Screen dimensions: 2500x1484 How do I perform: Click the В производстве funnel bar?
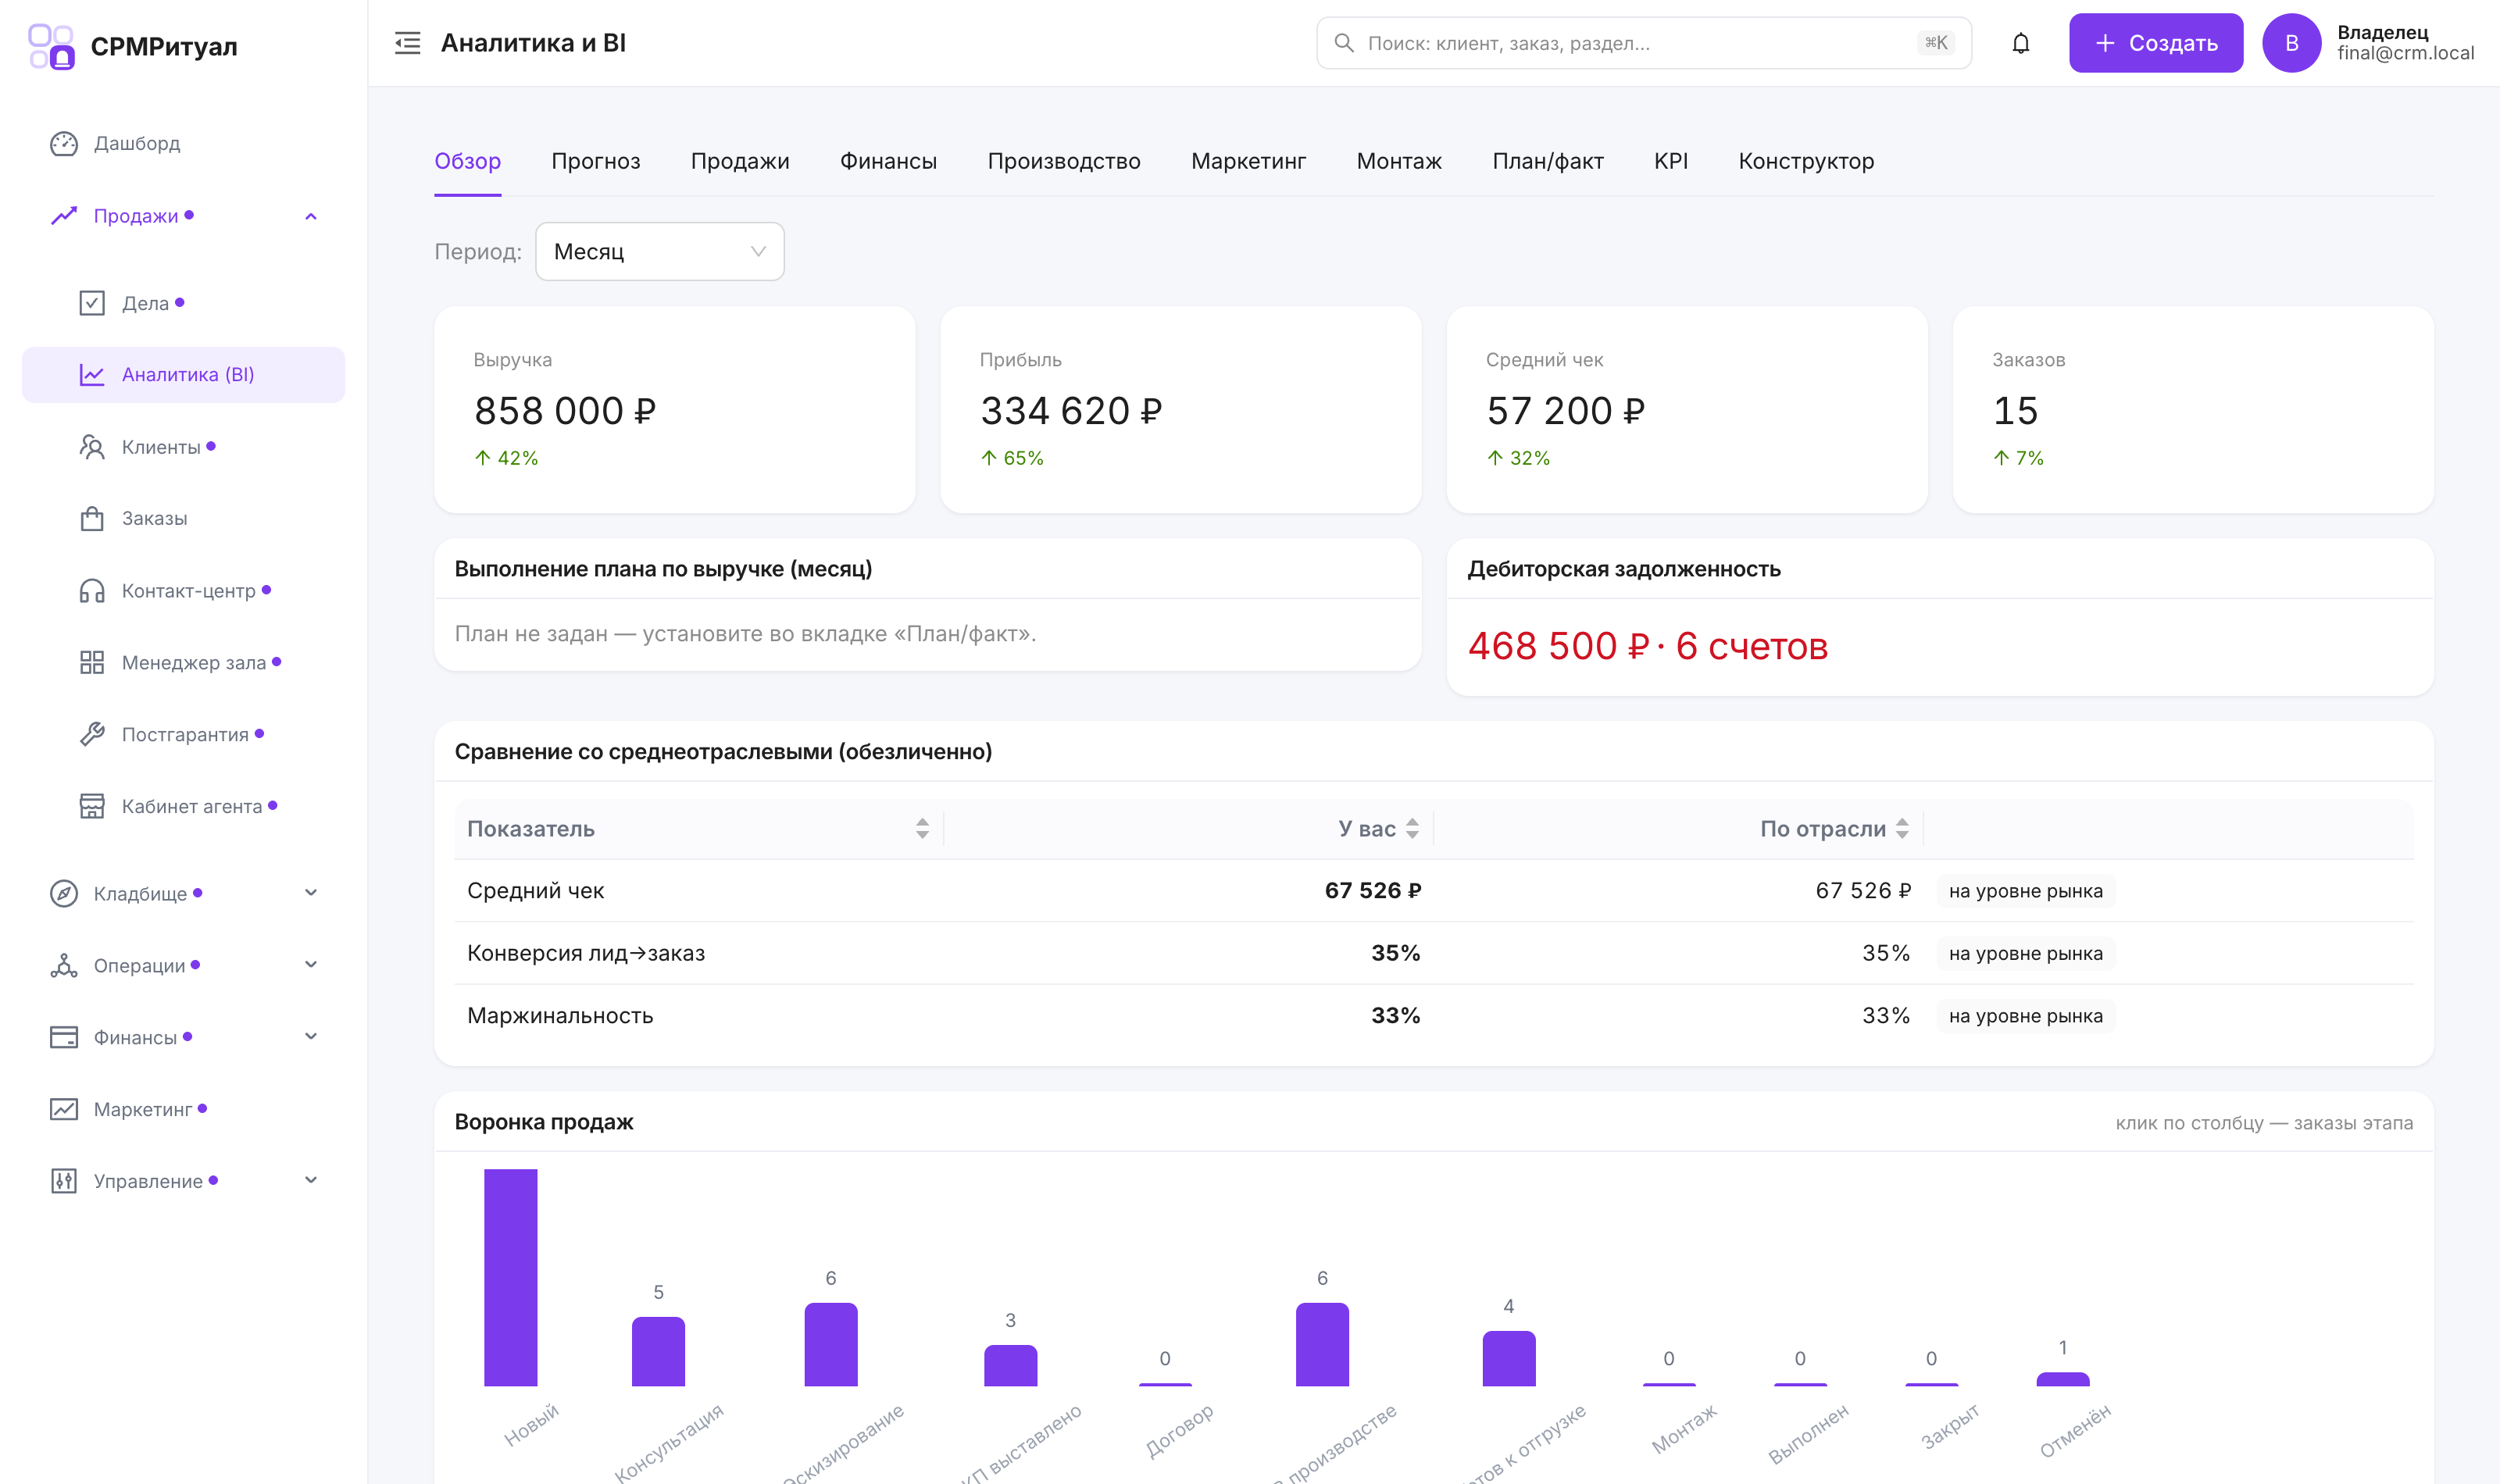pyautogui.click(x=1322, y=1344)
